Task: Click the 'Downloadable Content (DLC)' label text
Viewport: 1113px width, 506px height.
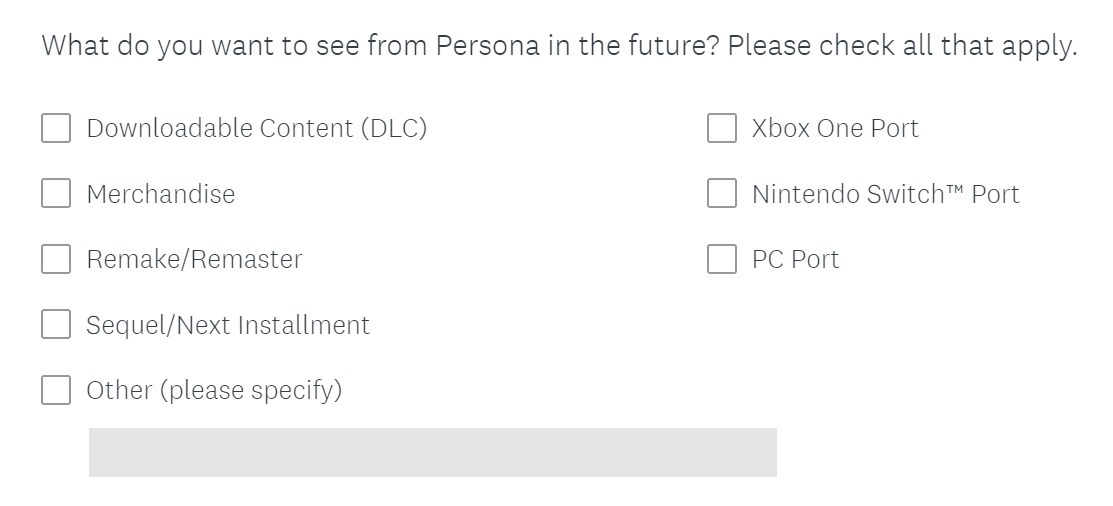Action: pyautogui.click(x=256, y=128)
